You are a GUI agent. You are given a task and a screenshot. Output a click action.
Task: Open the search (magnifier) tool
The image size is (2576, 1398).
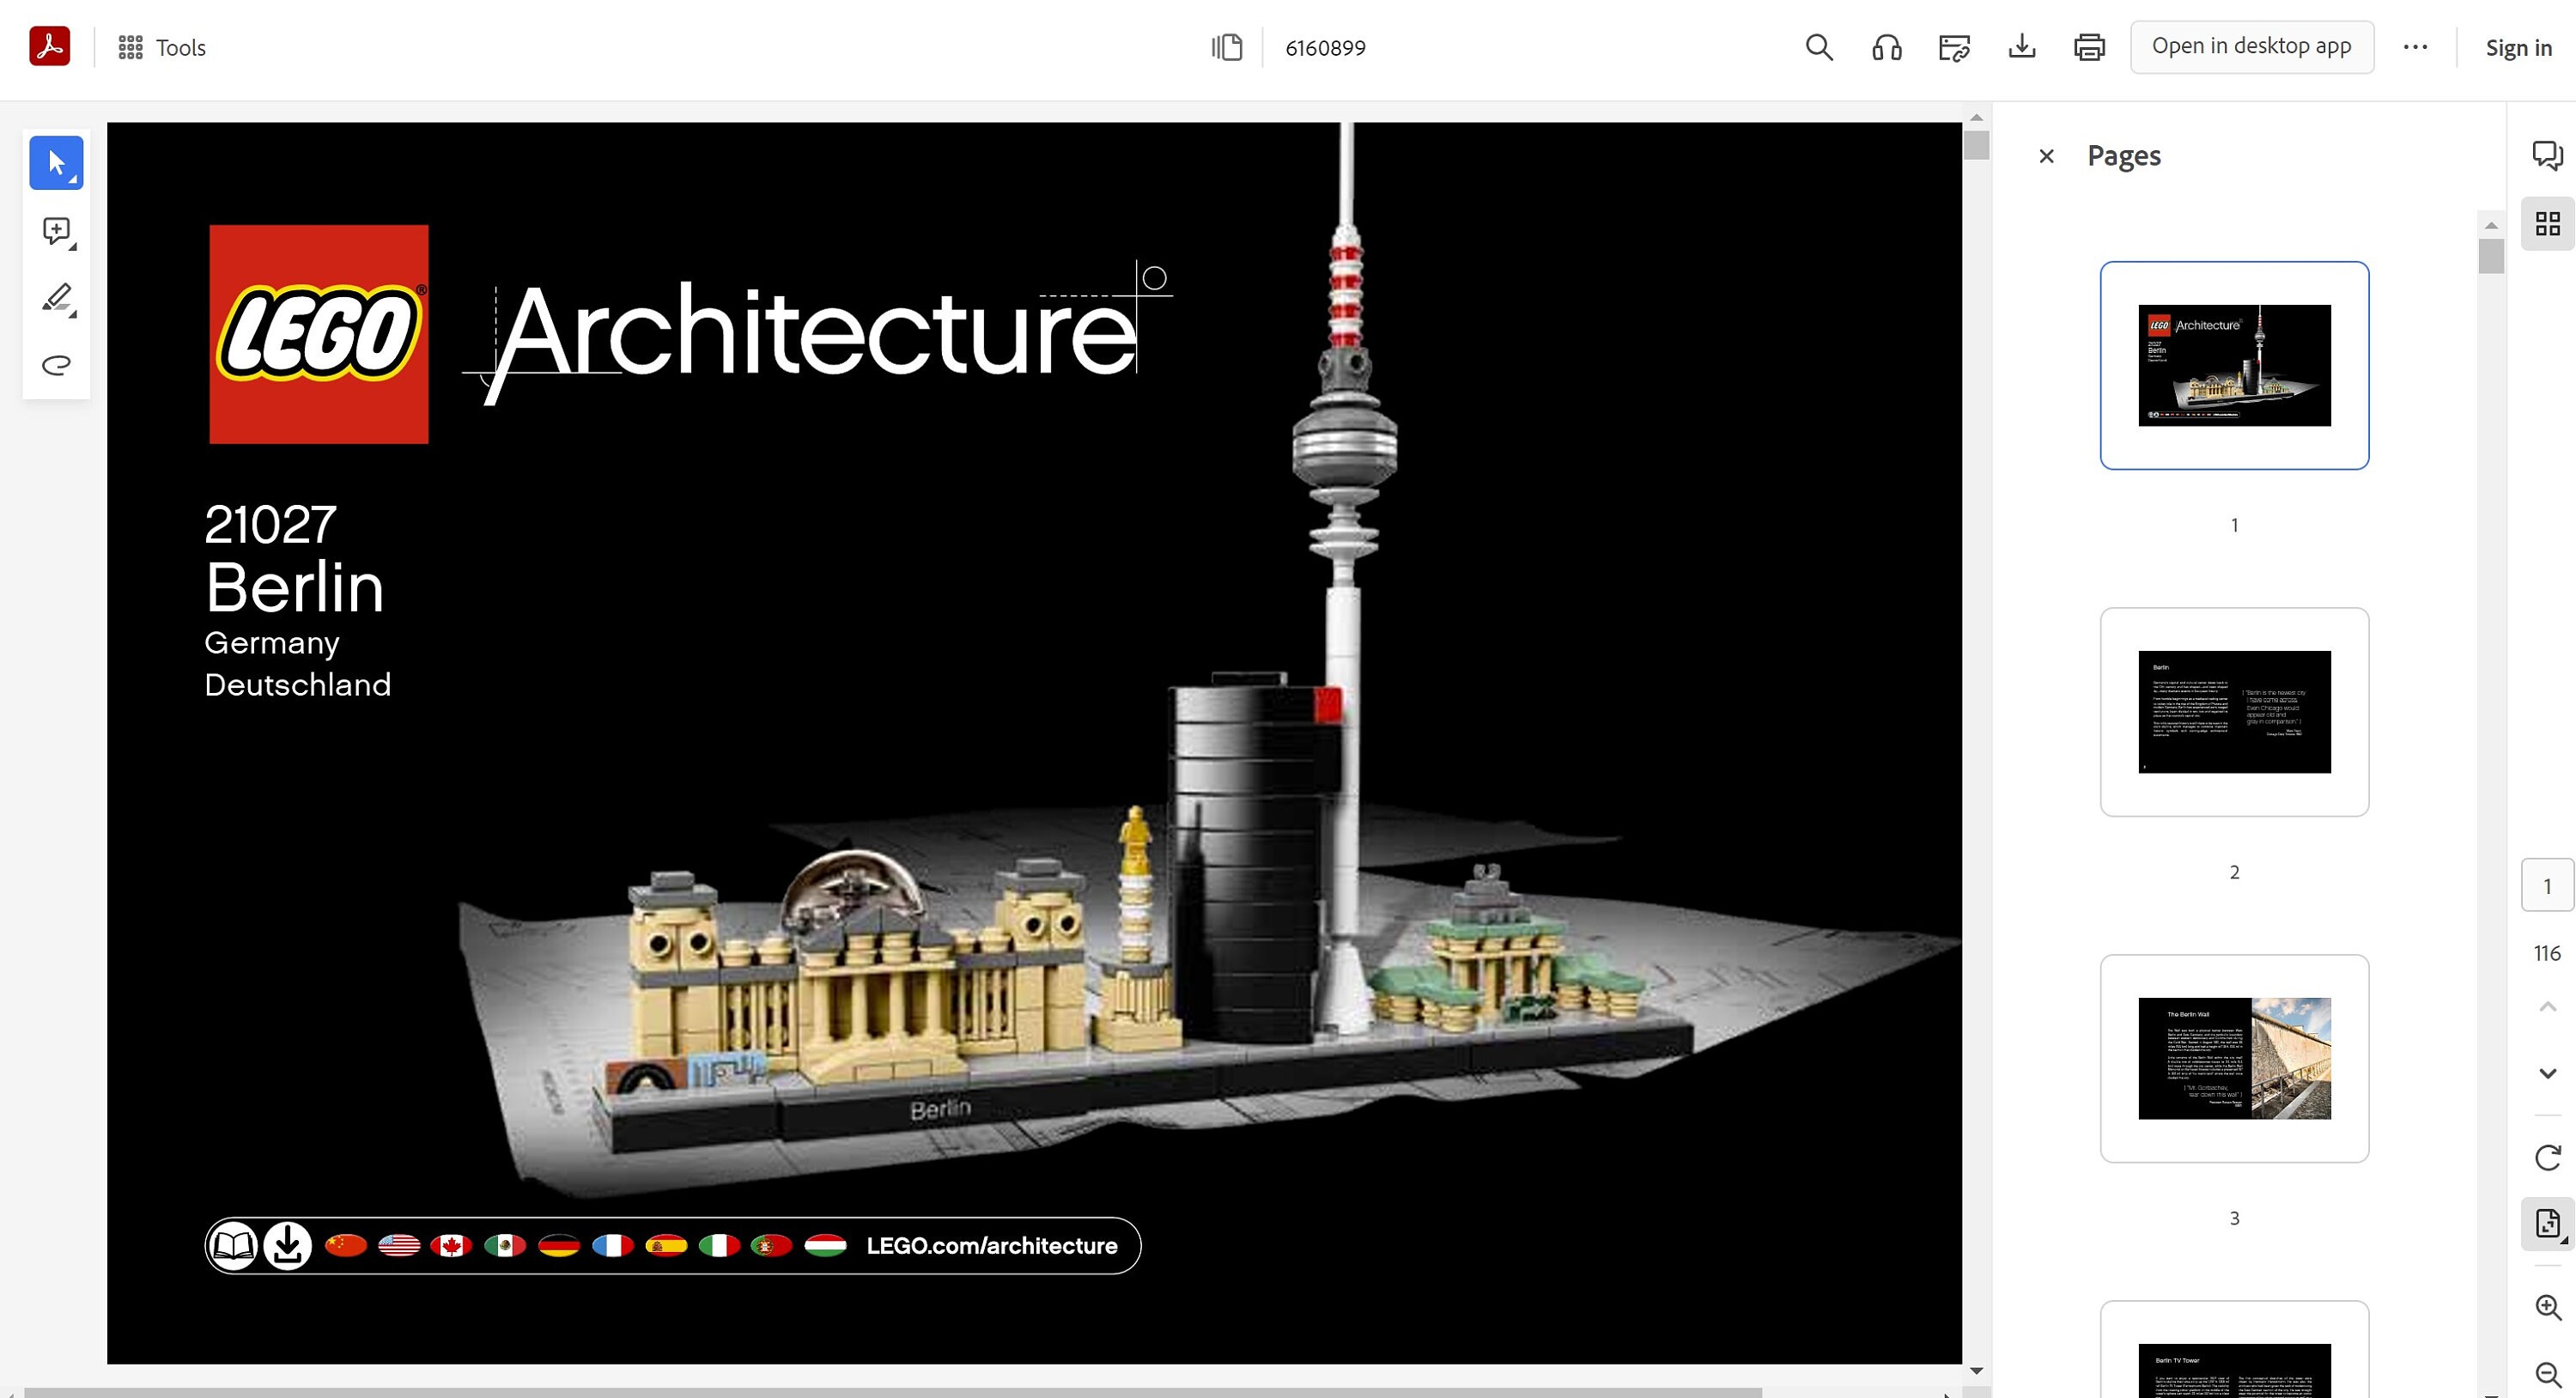pyautogui.click(x=1819, y=47)
